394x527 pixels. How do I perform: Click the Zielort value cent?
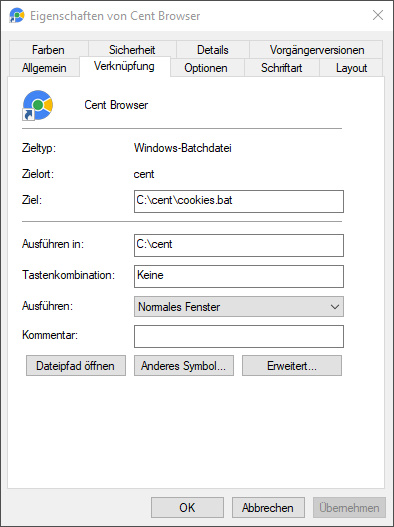144,174
